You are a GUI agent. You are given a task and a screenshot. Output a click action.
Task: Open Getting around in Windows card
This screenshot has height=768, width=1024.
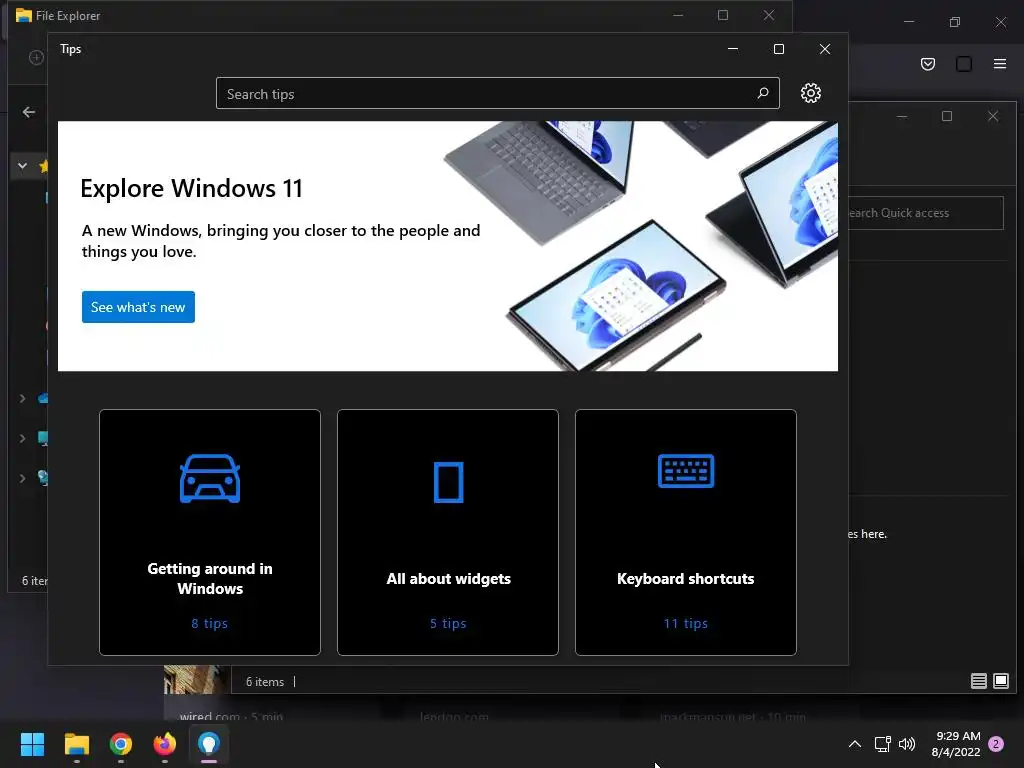coord(210,532)
